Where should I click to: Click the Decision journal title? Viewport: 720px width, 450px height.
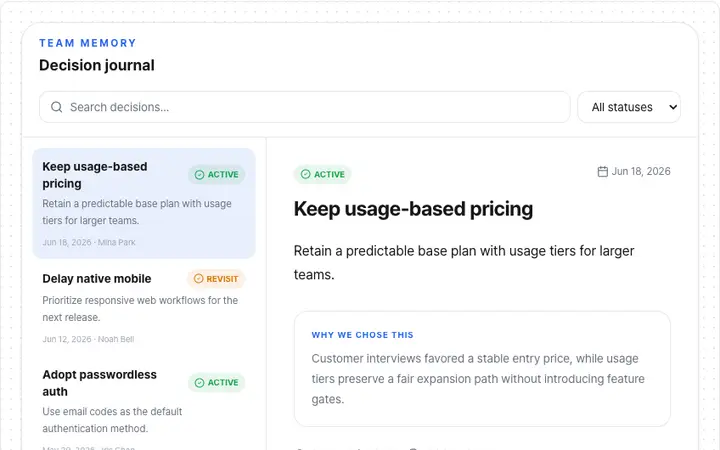click(97, 65)
